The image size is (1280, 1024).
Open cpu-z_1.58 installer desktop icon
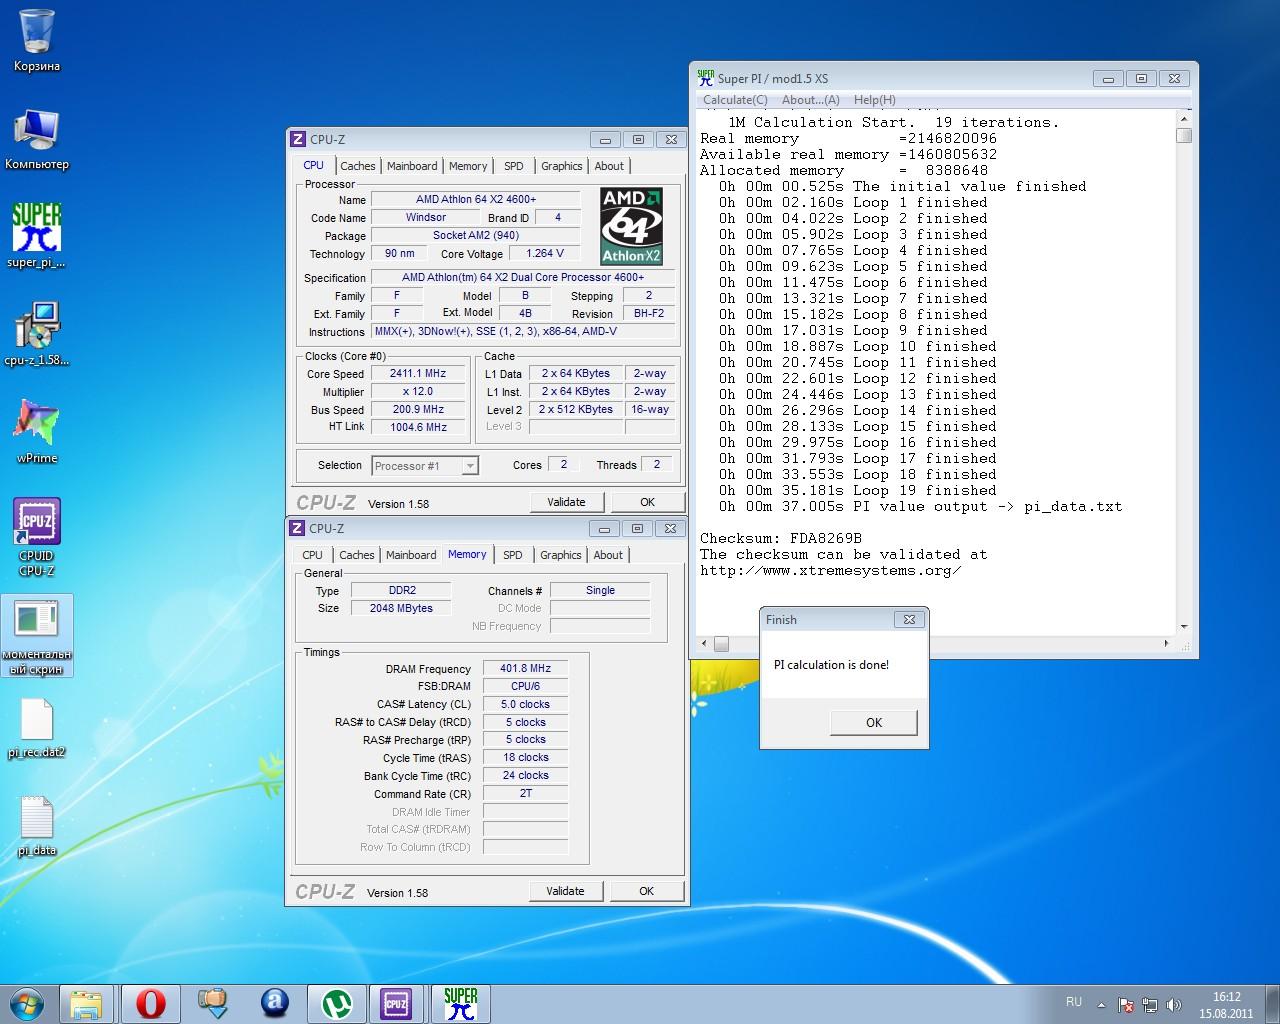pos(36,334)
